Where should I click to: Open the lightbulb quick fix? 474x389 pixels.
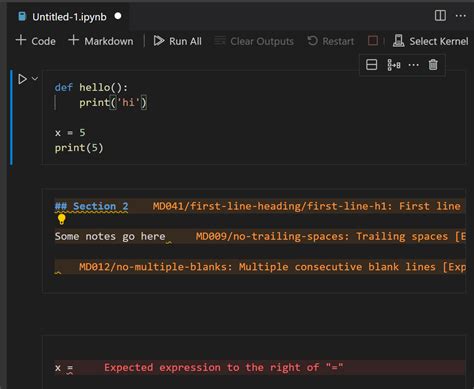(x=61, y=219)
